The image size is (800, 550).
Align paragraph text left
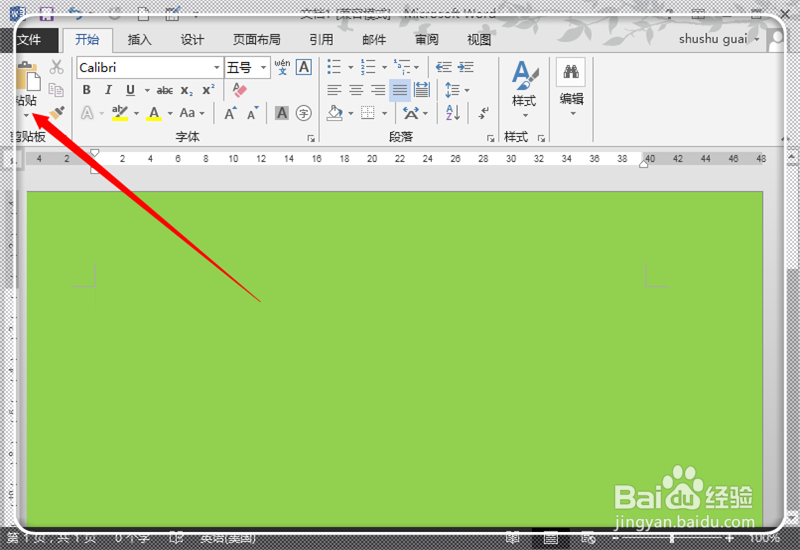pyautogui.click(x=334, y=90)
